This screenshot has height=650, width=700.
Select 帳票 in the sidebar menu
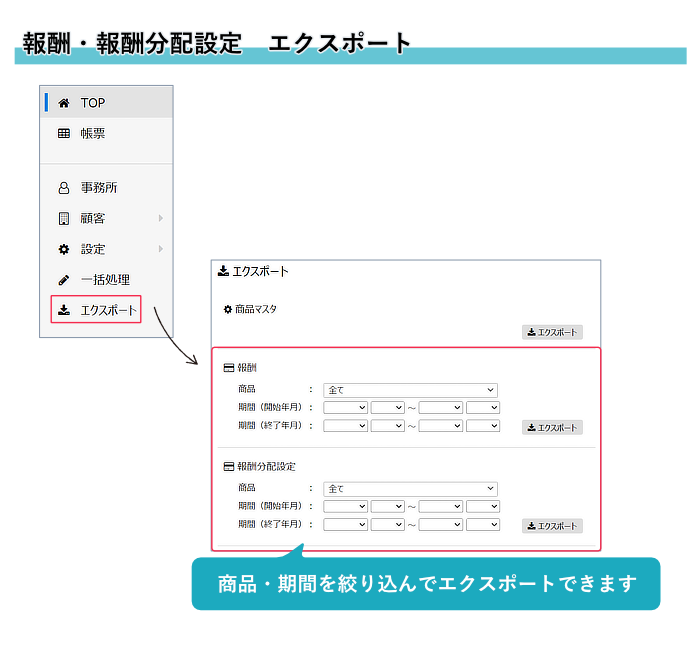93,133
